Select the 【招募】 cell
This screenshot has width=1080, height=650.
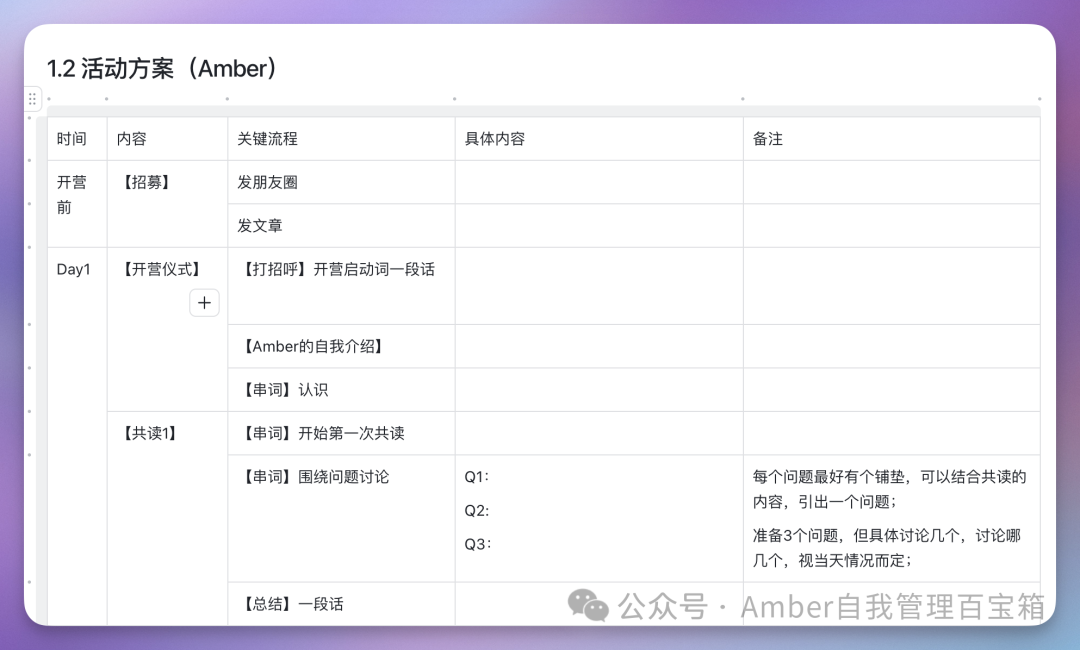click(x=167, y=204)
